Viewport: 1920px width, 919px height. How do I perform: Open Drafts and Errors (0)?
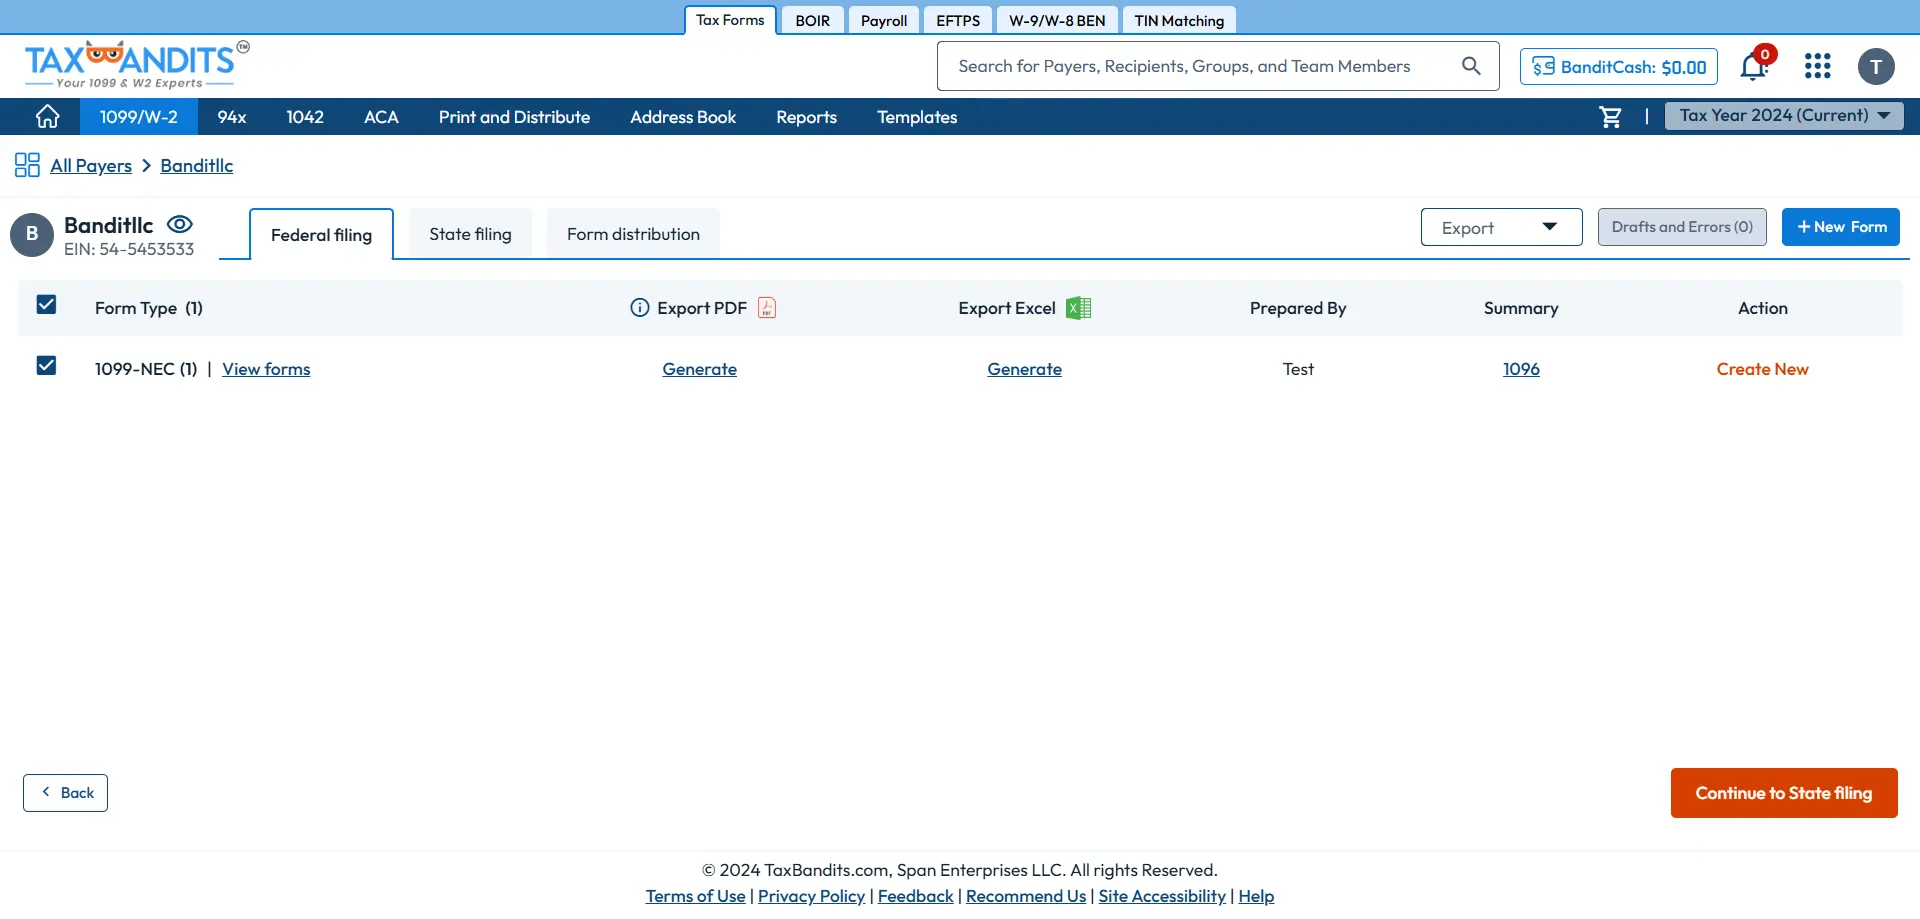pos(1682,227)
